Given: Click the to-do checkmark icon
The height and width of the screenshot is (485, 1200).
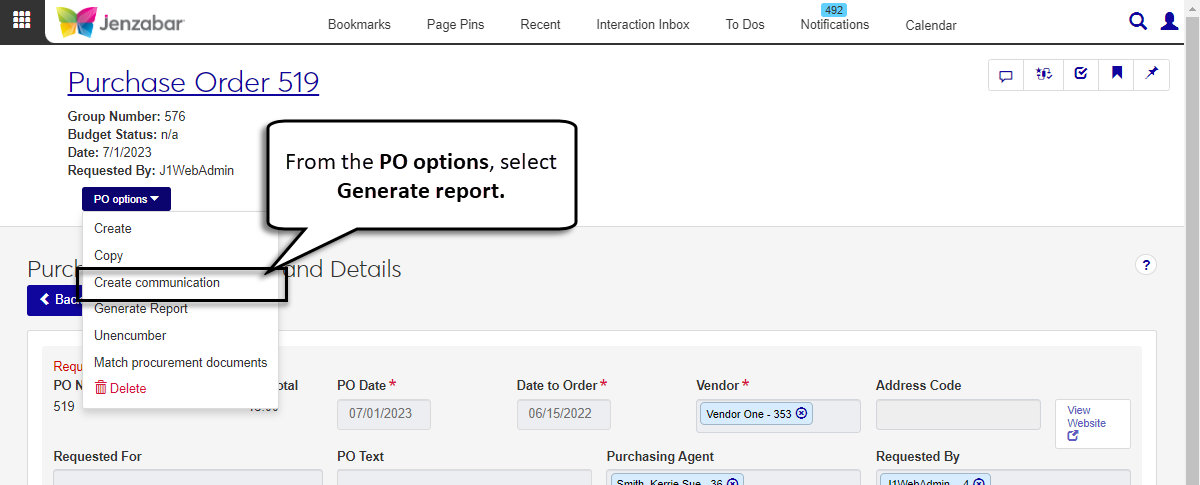Looking at the screenshot, I should tap(1080, 74).
